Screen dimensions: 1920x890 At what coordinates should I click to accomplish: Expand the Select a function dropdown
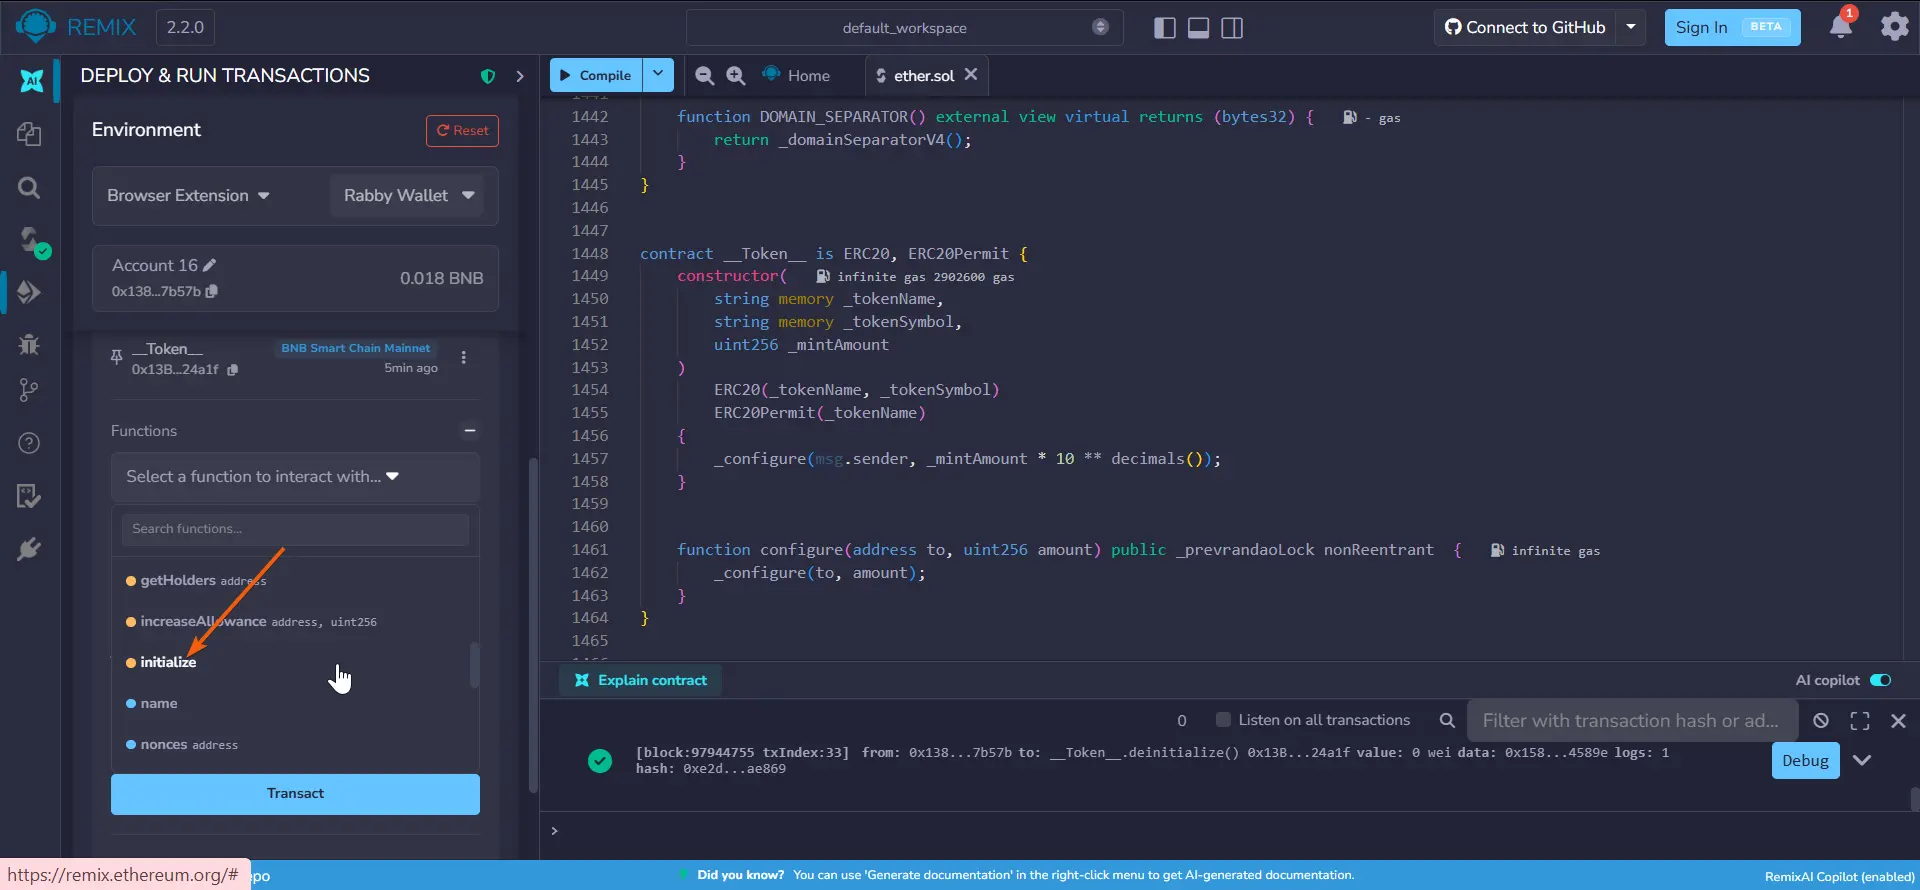point(295,477)
